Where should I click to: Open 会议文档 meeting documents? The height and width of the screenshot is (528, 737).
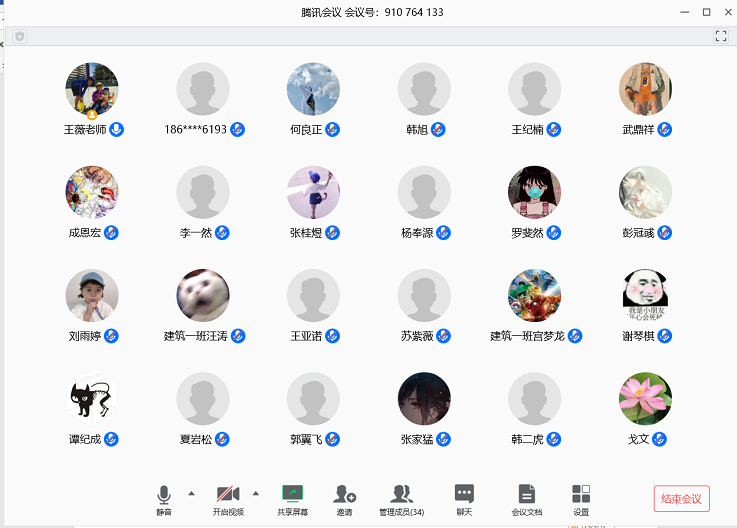tap(526, 494)
